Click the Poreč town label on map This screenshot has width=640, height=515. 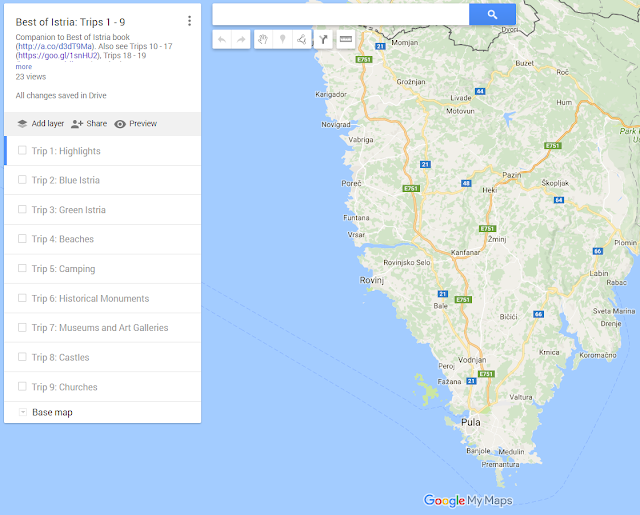pyautogui.click(x=351, y=183)
